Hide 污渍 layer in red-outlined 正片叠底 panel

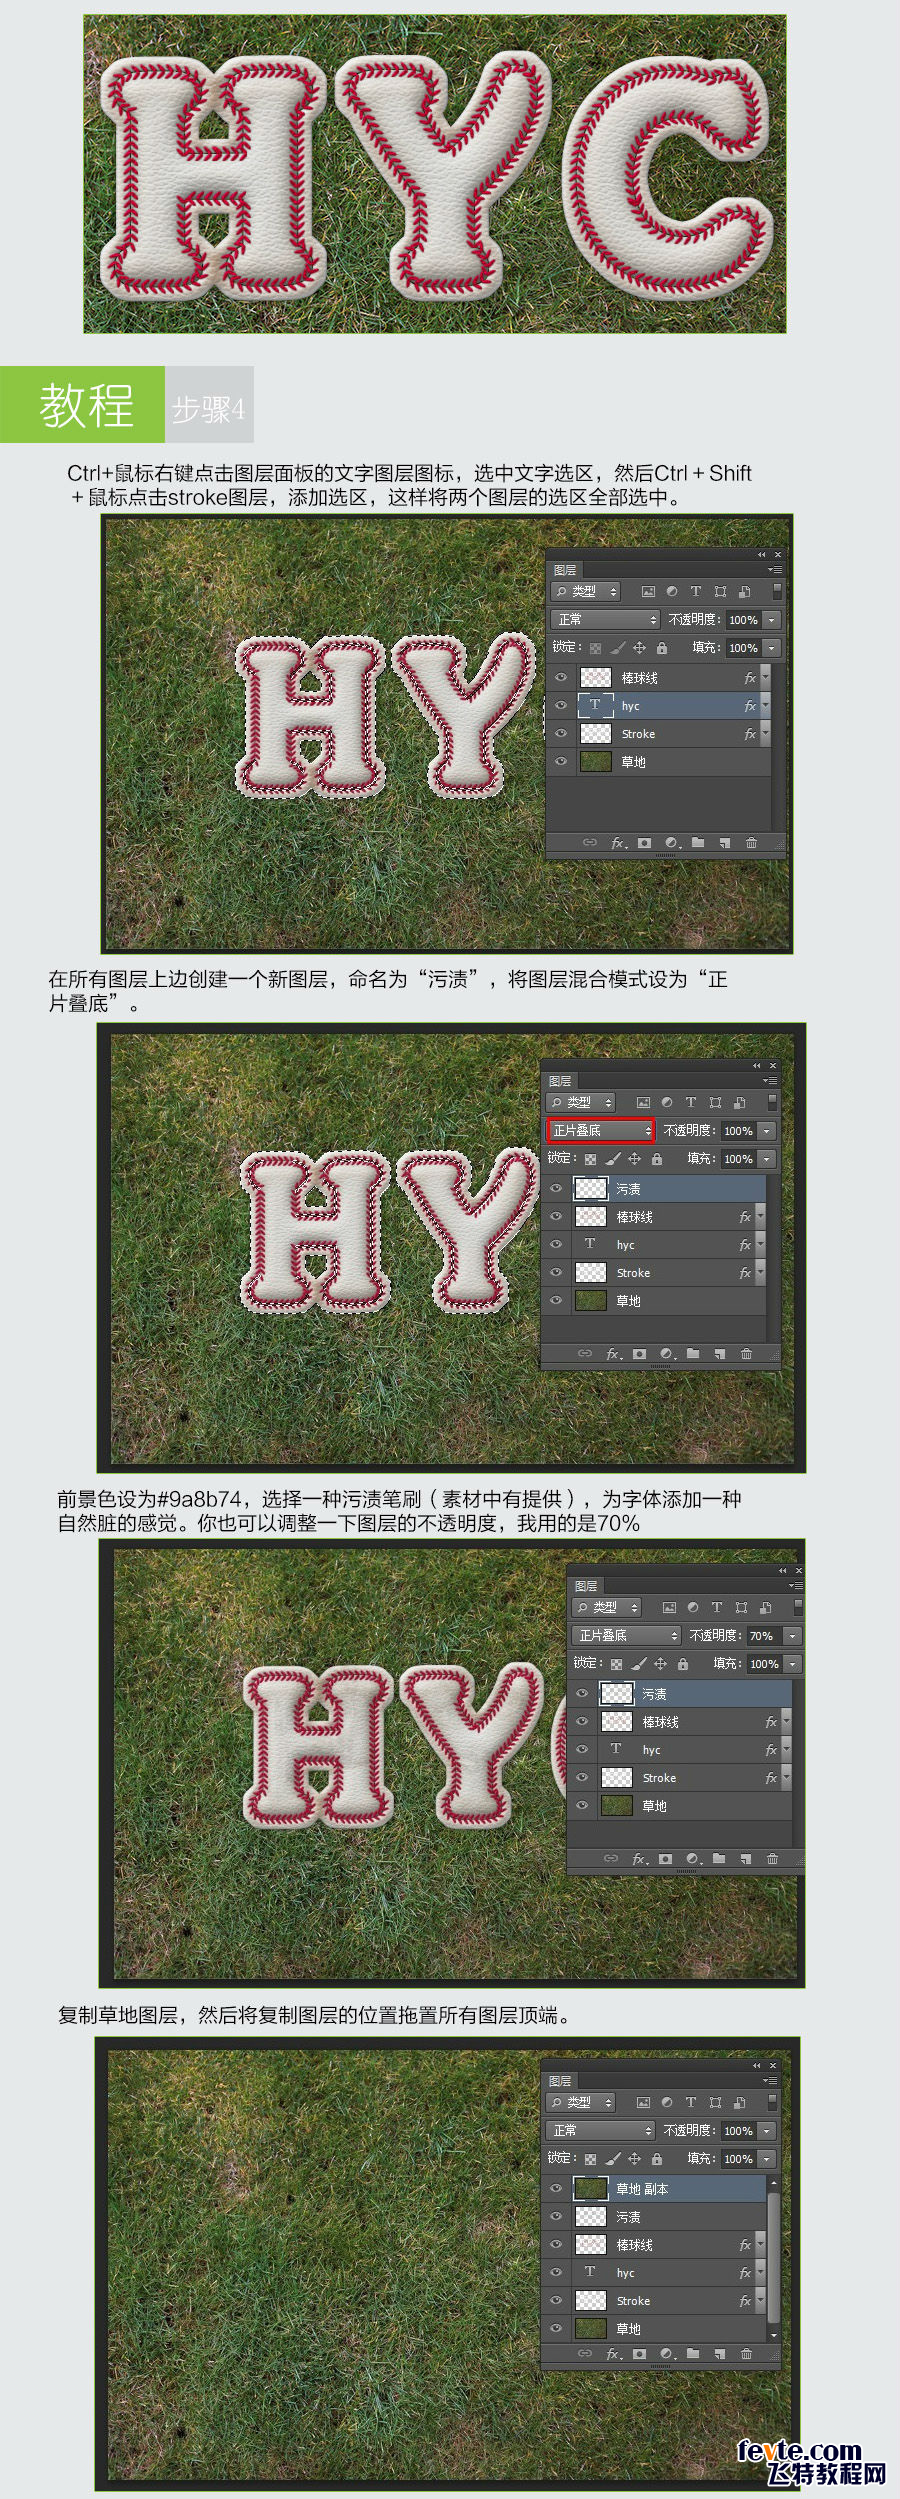click(x=555, y=1189)
